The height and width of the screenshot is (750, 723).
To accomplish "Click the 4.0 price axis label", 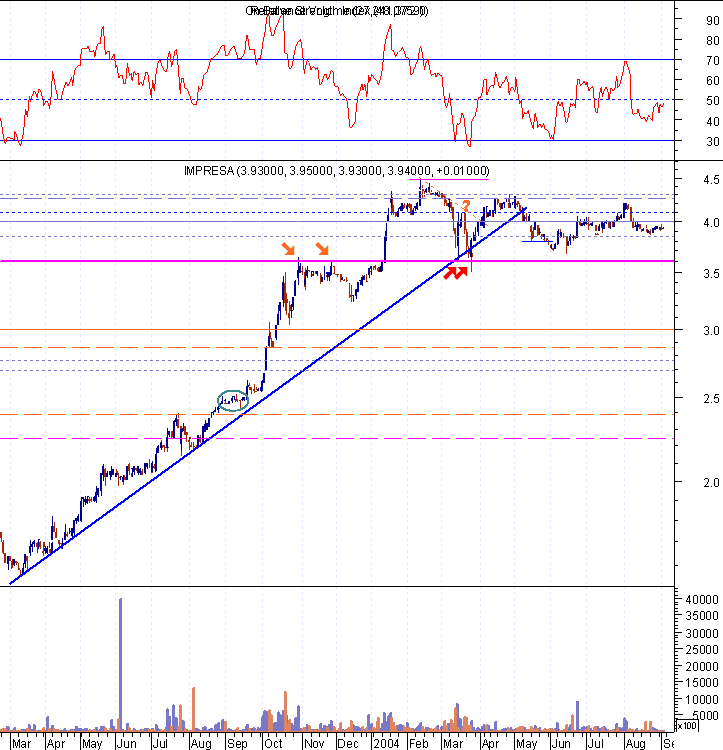I will coord(711,223).
